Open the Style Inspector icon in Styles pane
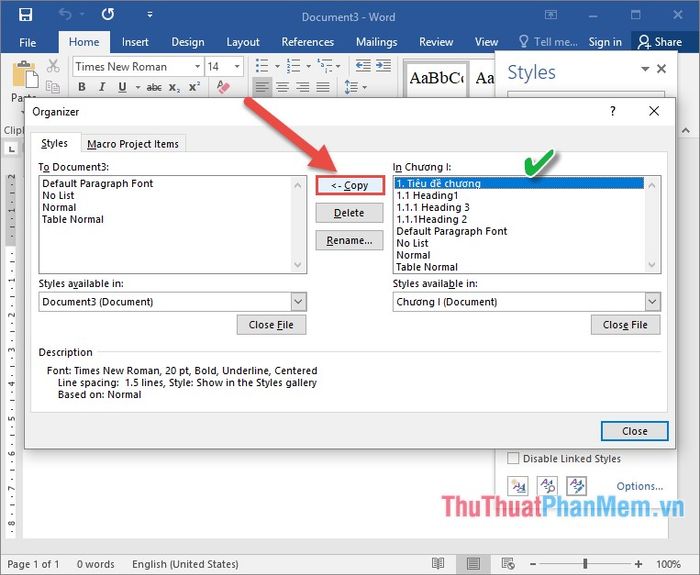This screenshot has width=700, height=575. (x=547, y=486)
